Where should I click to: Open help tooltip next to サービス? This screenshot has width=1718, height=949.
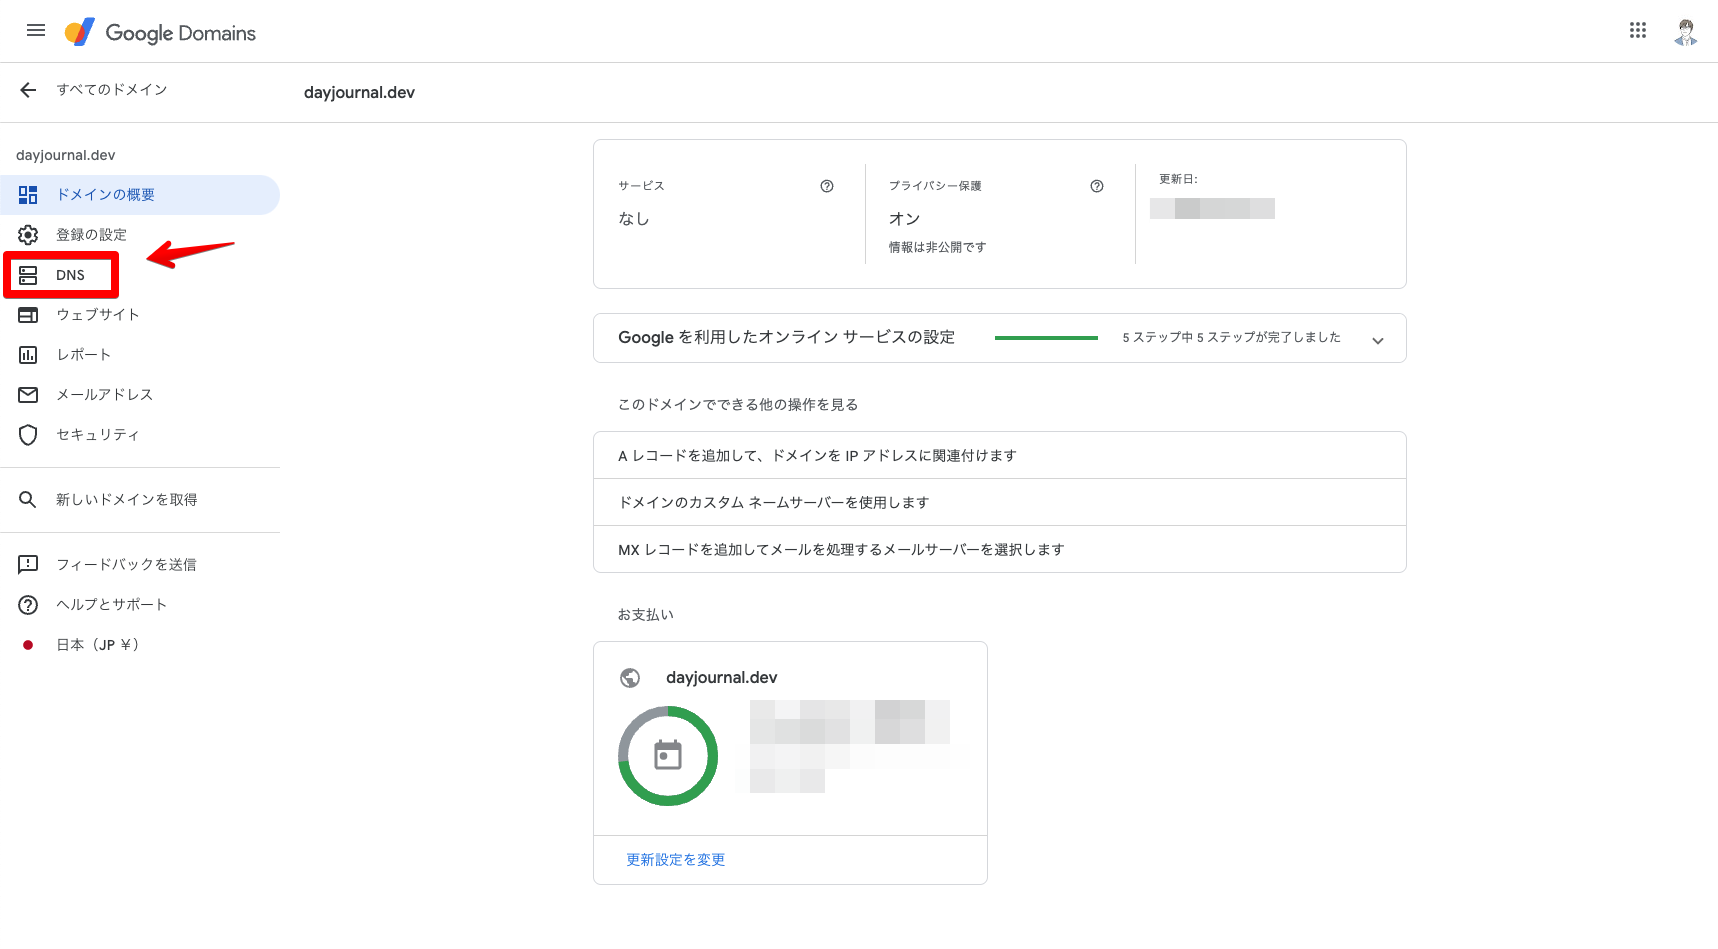pyautogui.click(x=827, y=186)
